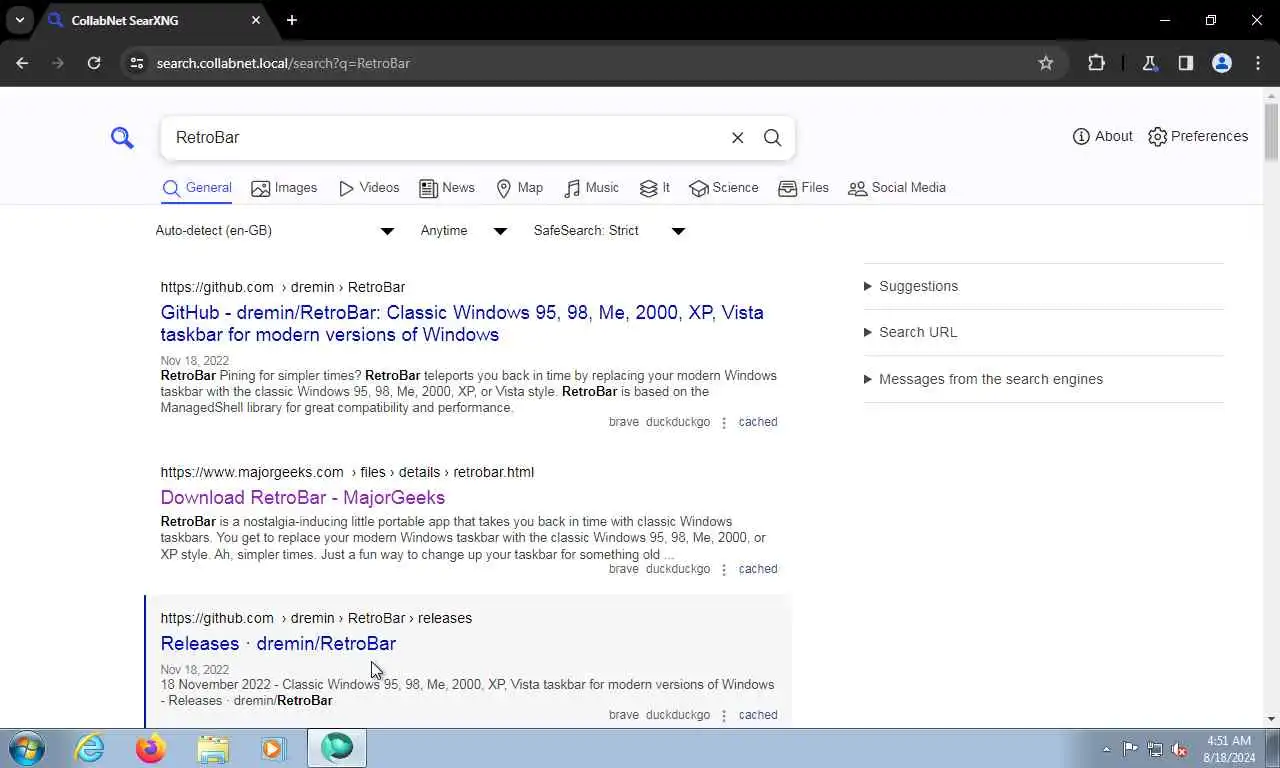Reload the current page

click(94, 63)
